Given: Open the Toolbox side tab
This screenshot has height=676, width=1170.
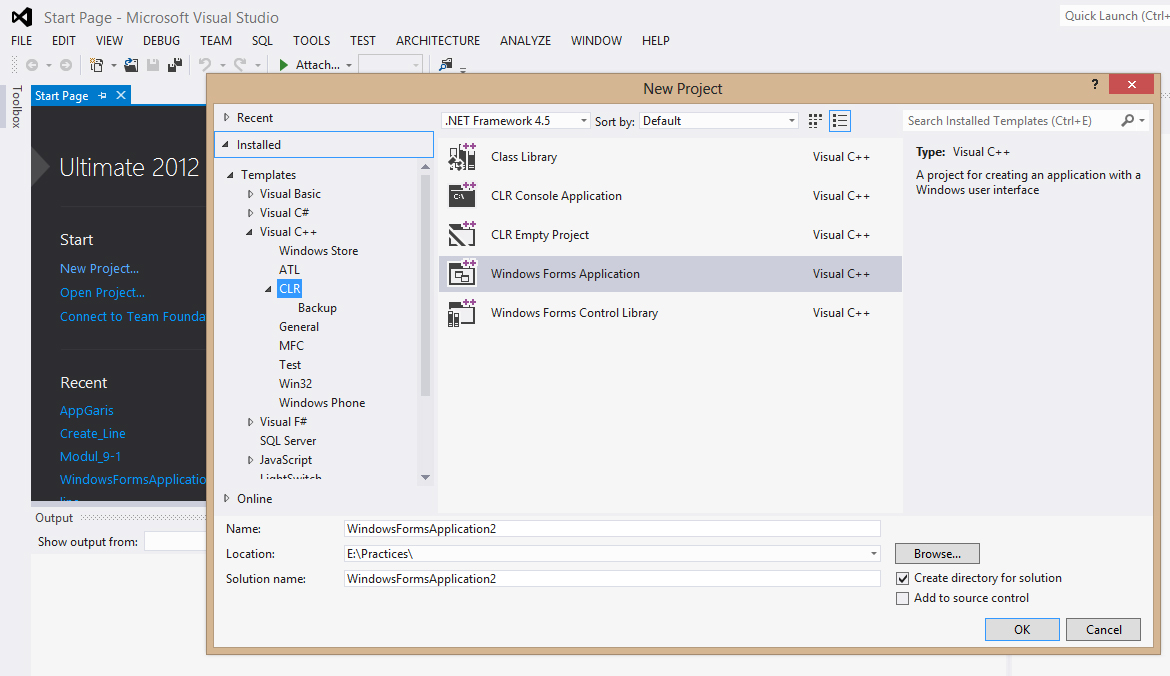Looking at the screenshot, I should (16, 107).
